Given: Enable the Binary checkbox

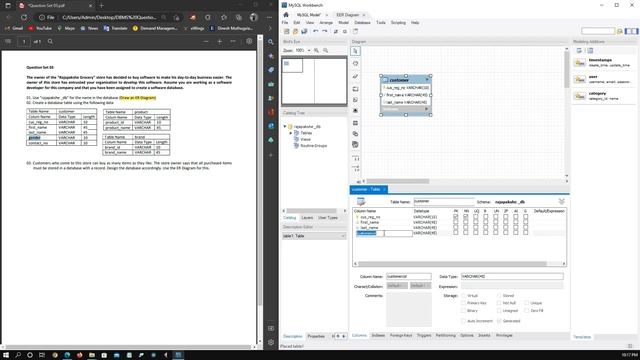Looking at the screenshot, I should click(463, 311).
